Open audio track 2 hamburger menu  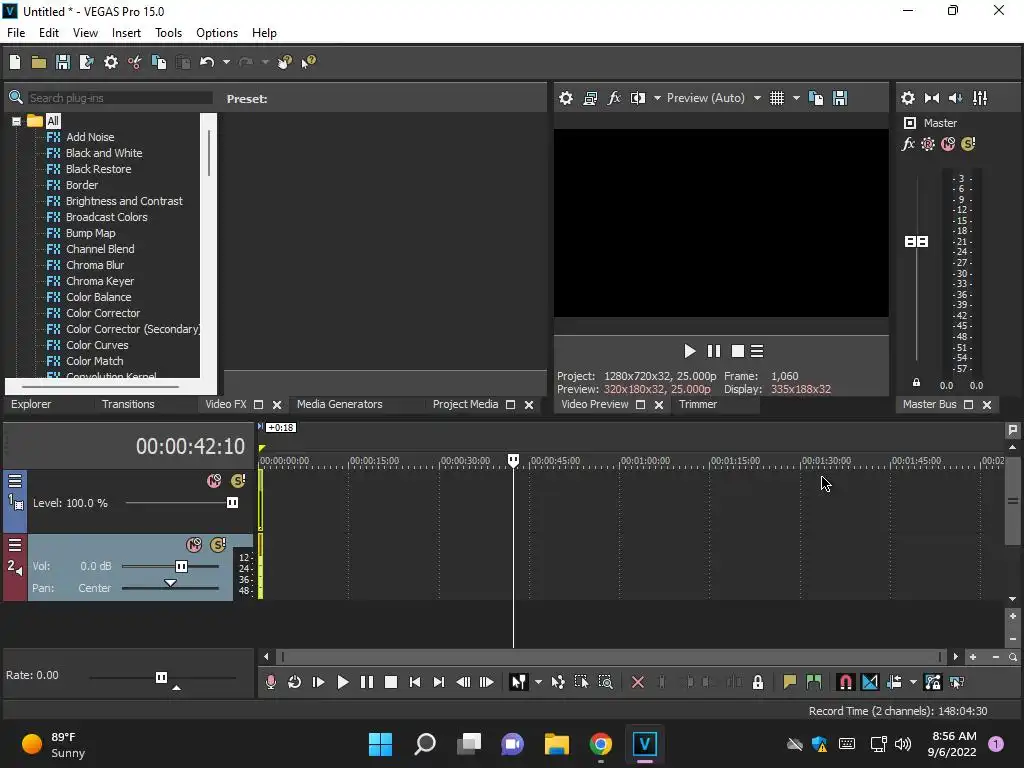(15, 545)
